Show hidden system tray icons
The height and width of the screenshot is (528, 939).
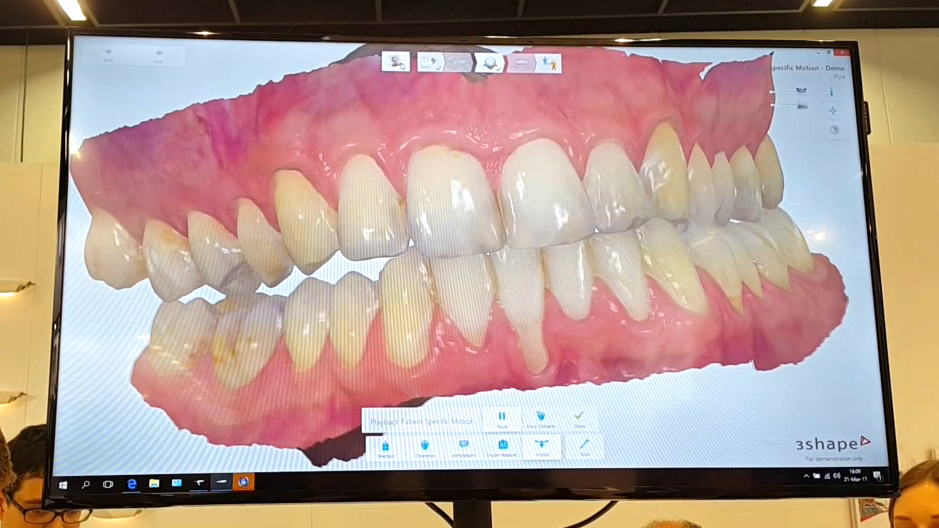[806, 476]
